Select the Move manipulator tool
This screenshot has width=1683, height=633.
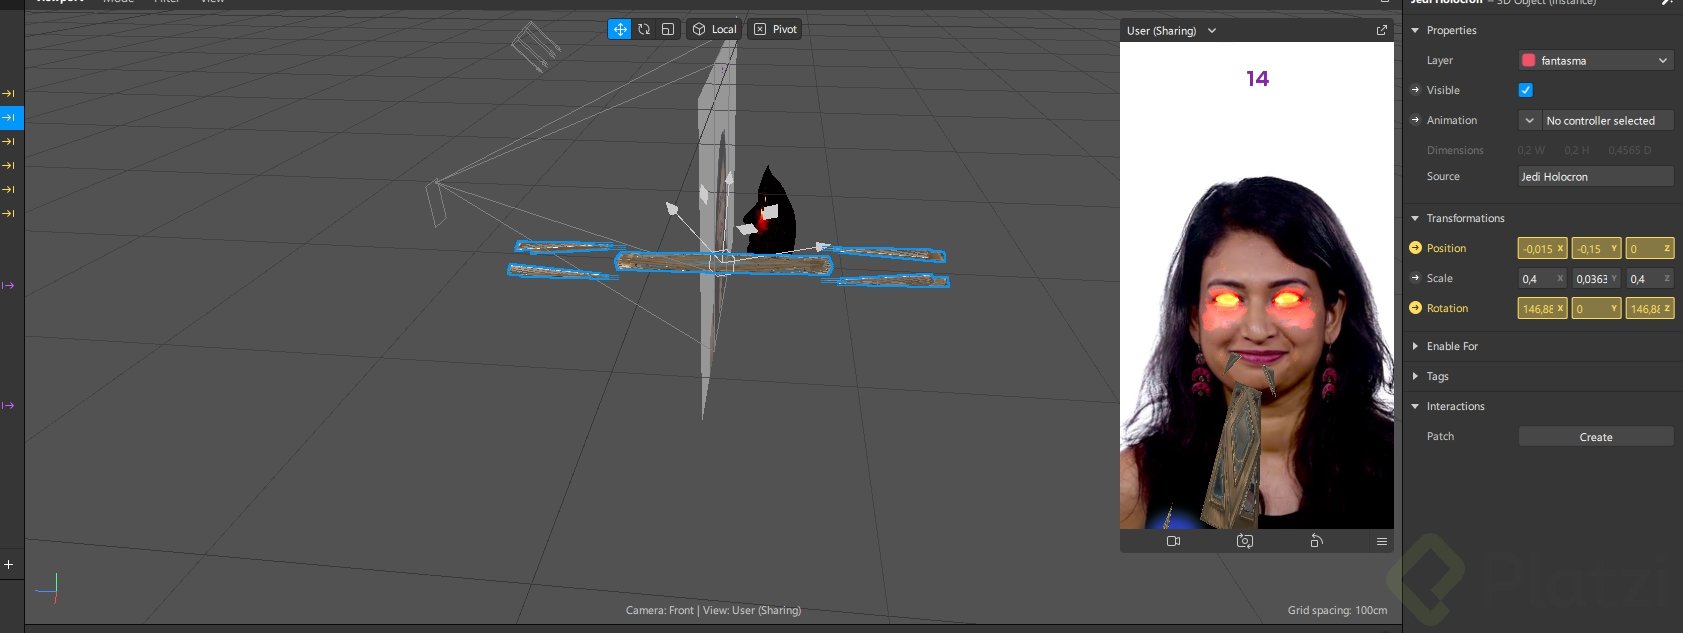tap(620, 29)
